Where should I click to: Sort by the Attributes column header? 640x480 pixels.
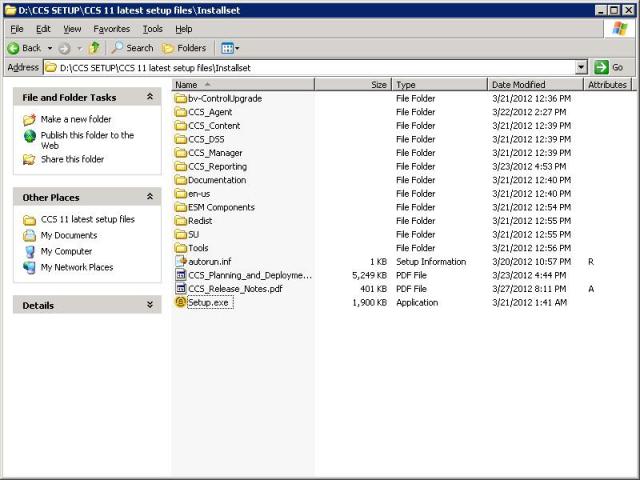point(607,84)
